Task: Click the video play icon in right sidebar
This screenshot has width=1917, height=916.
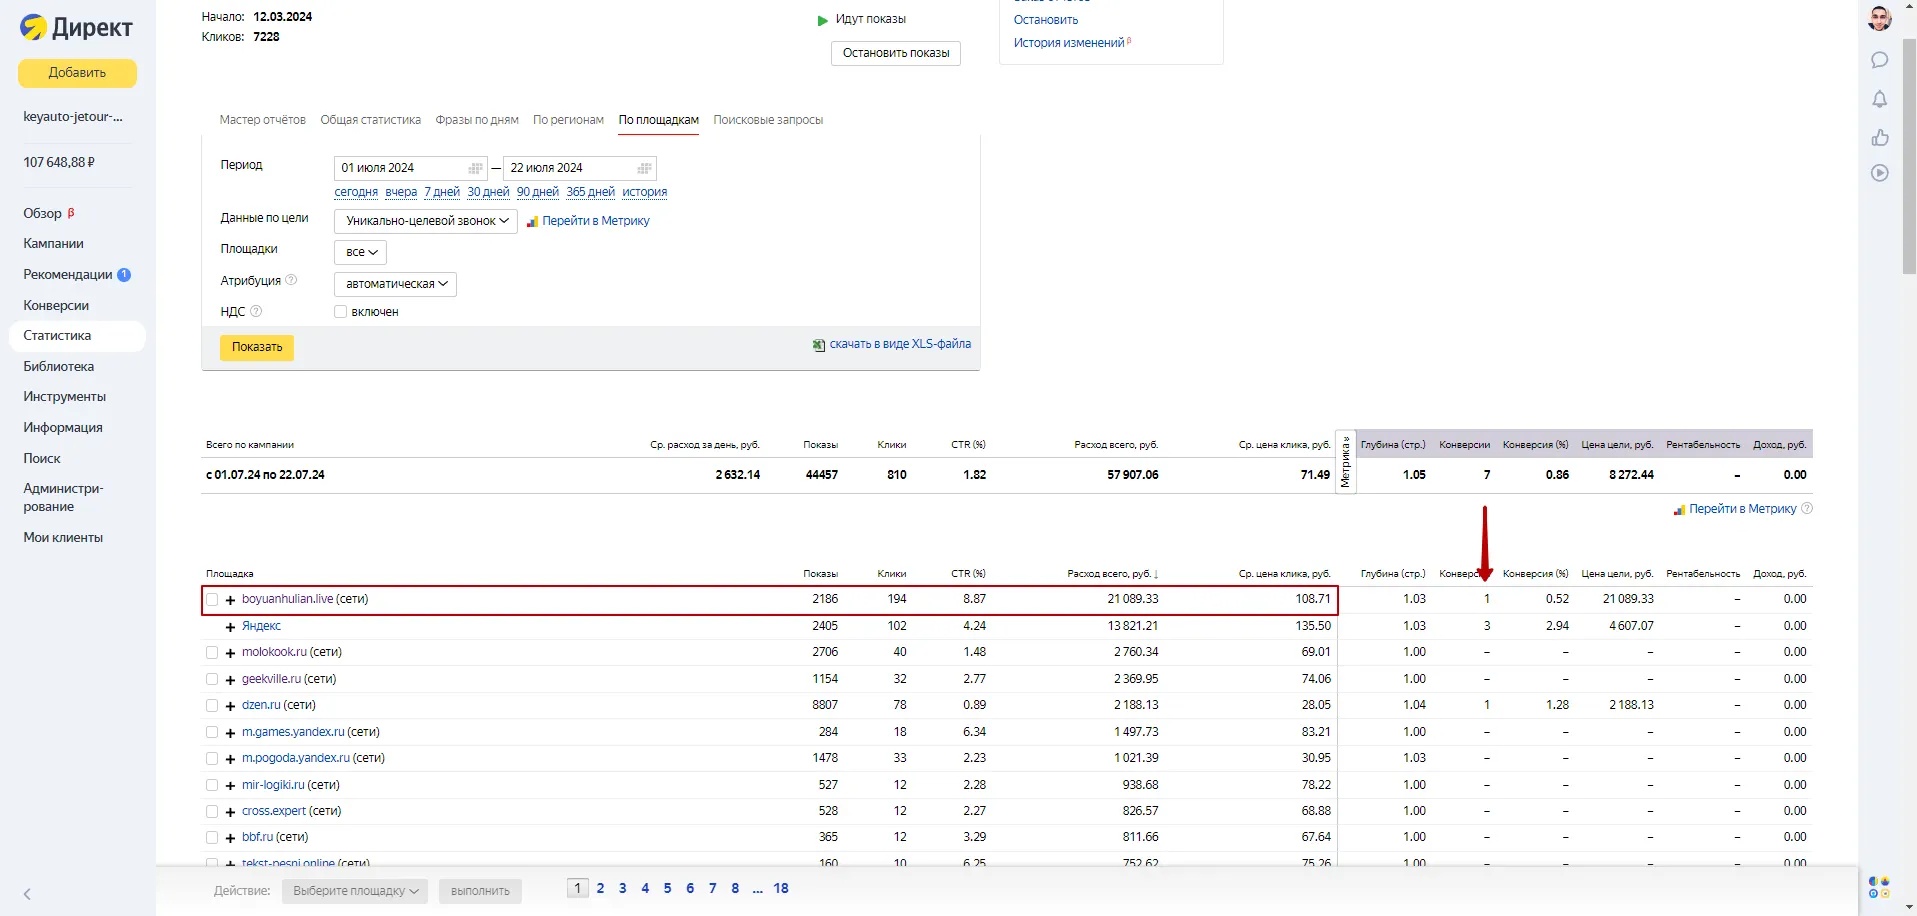Action: 1879,173
